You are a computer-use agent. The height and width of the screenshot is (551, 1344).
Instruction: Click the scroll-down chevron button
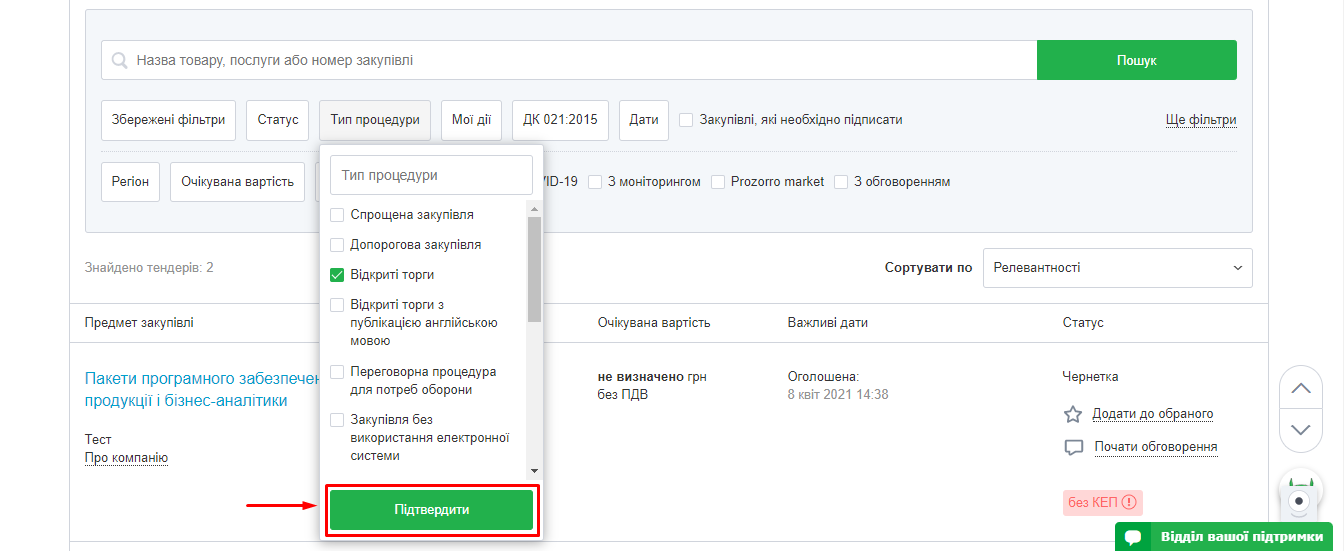(1300, 429)
